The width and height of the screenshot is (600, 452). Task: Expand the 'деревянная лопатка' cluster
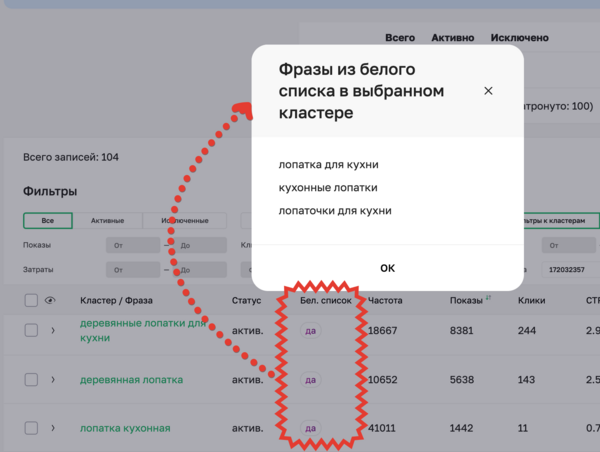53,380
